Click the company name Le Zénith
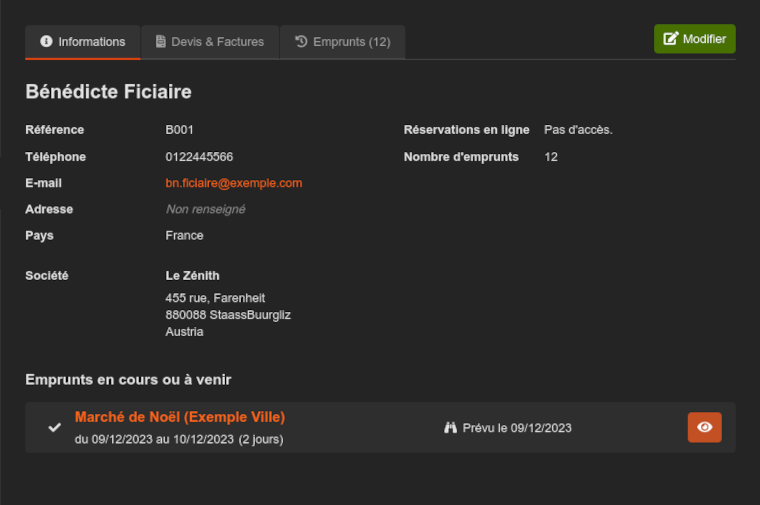Screen dimensions: 760x505 [x=192, y=276]
